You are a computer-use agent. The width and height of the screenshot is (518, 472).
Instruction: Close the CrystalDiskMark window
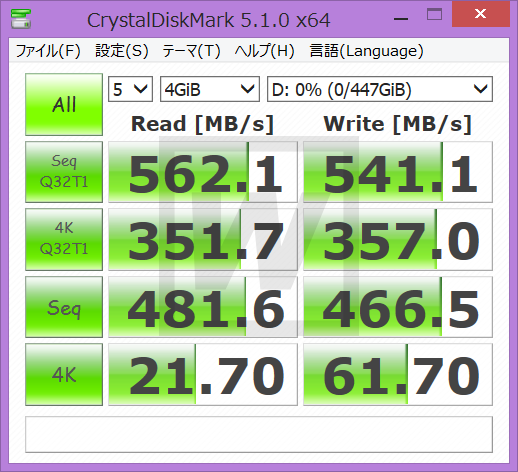pyautogui.click(x=481, y=14)
